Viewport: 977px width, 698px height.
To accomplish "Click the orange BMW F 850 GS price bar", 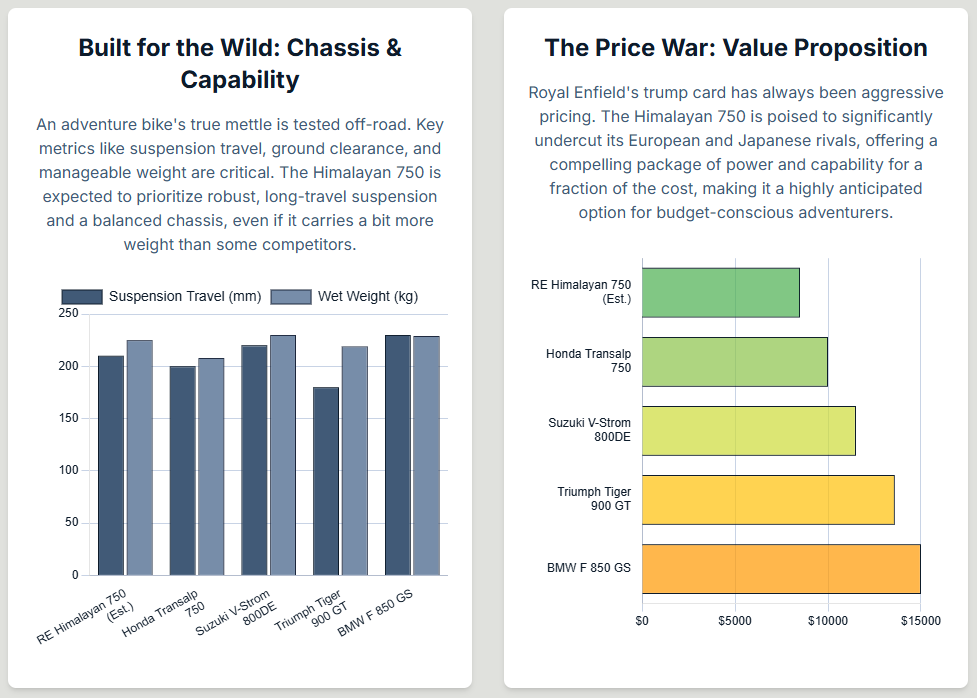I will point(781,569).
